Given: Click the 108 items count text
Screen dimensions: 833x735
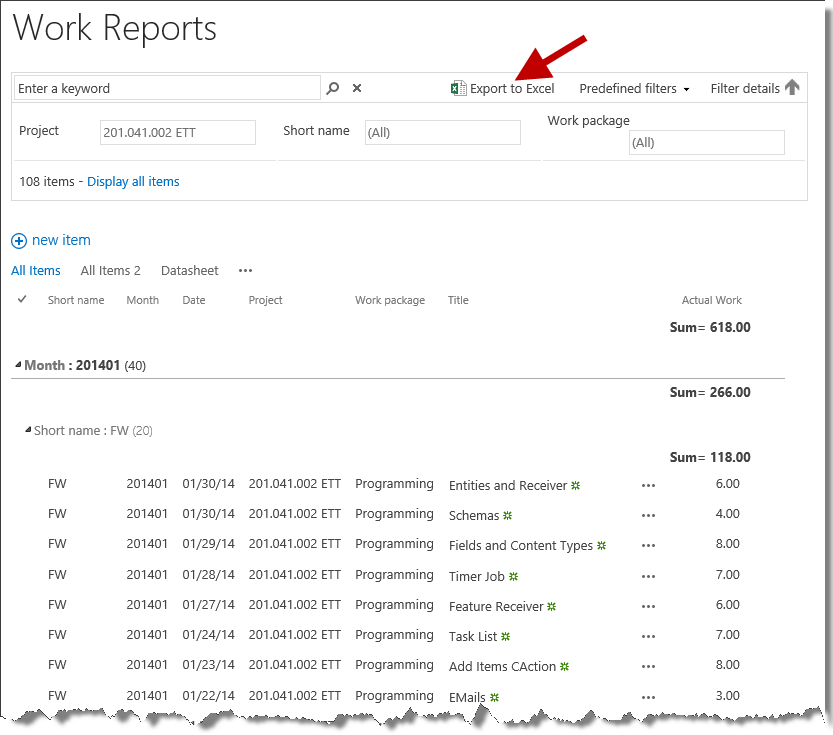Looking at the screenshot, I should pos(47,182).
